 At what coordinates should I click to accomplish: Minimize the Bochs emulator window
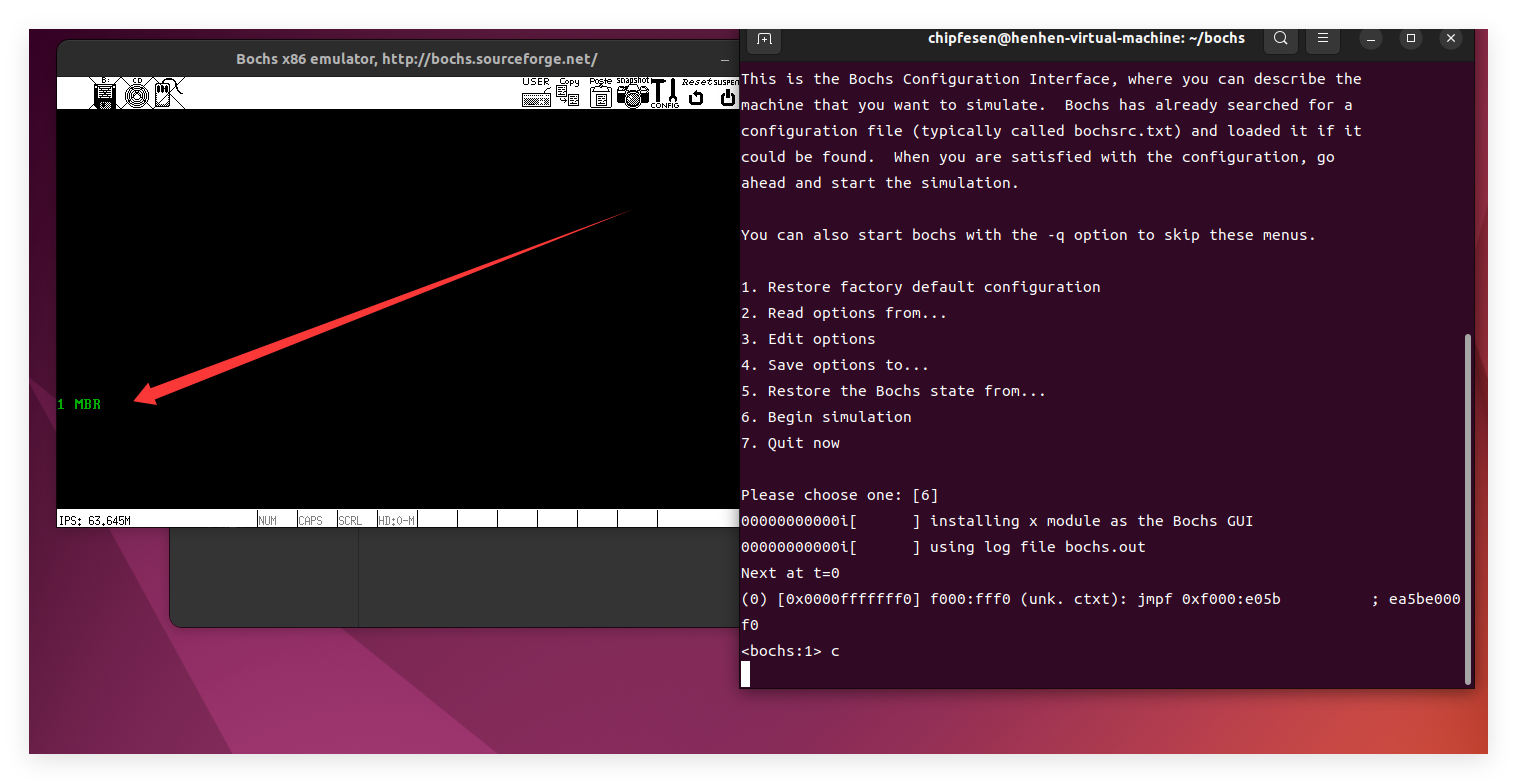tap(725, 60)
